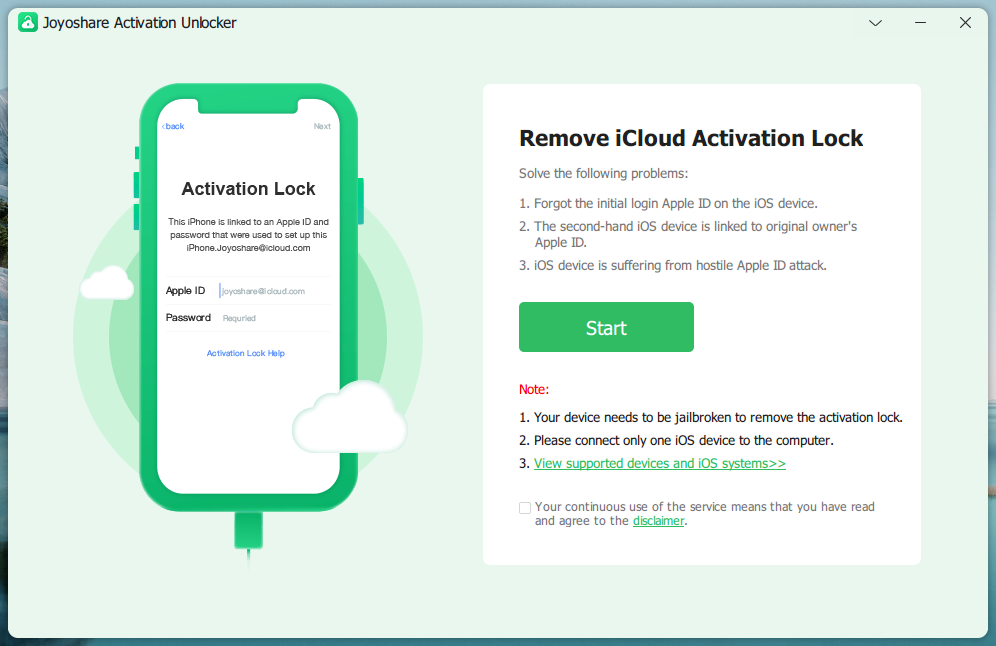Click the 'back' label in the phone illustration
Viewport: 996px width, 646px height.
click(173, 126)
